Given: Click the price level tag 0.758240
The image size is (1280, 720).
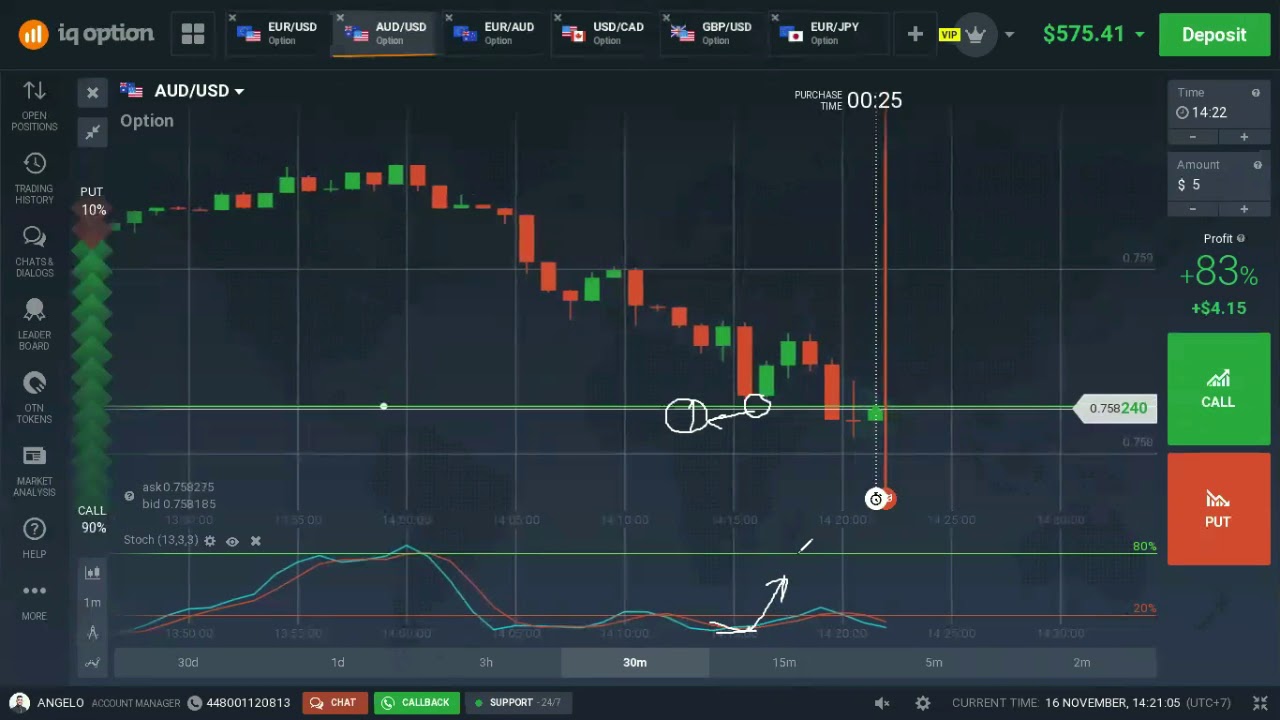Looking at the screenshot, I should 1116,408.
